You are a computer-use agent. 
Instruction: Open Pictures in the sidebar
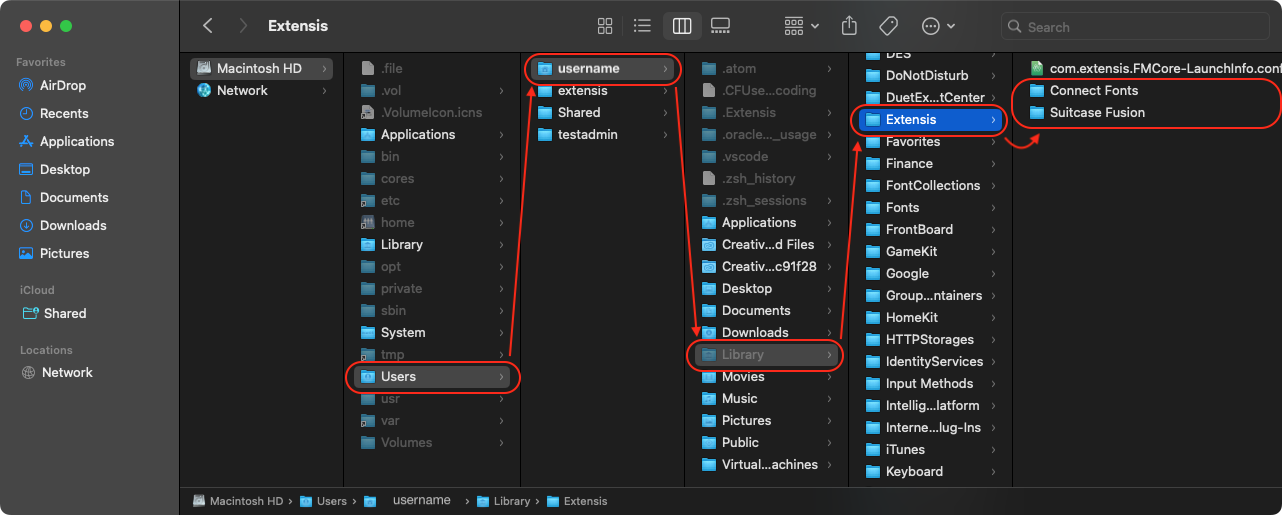pos(64,253)
